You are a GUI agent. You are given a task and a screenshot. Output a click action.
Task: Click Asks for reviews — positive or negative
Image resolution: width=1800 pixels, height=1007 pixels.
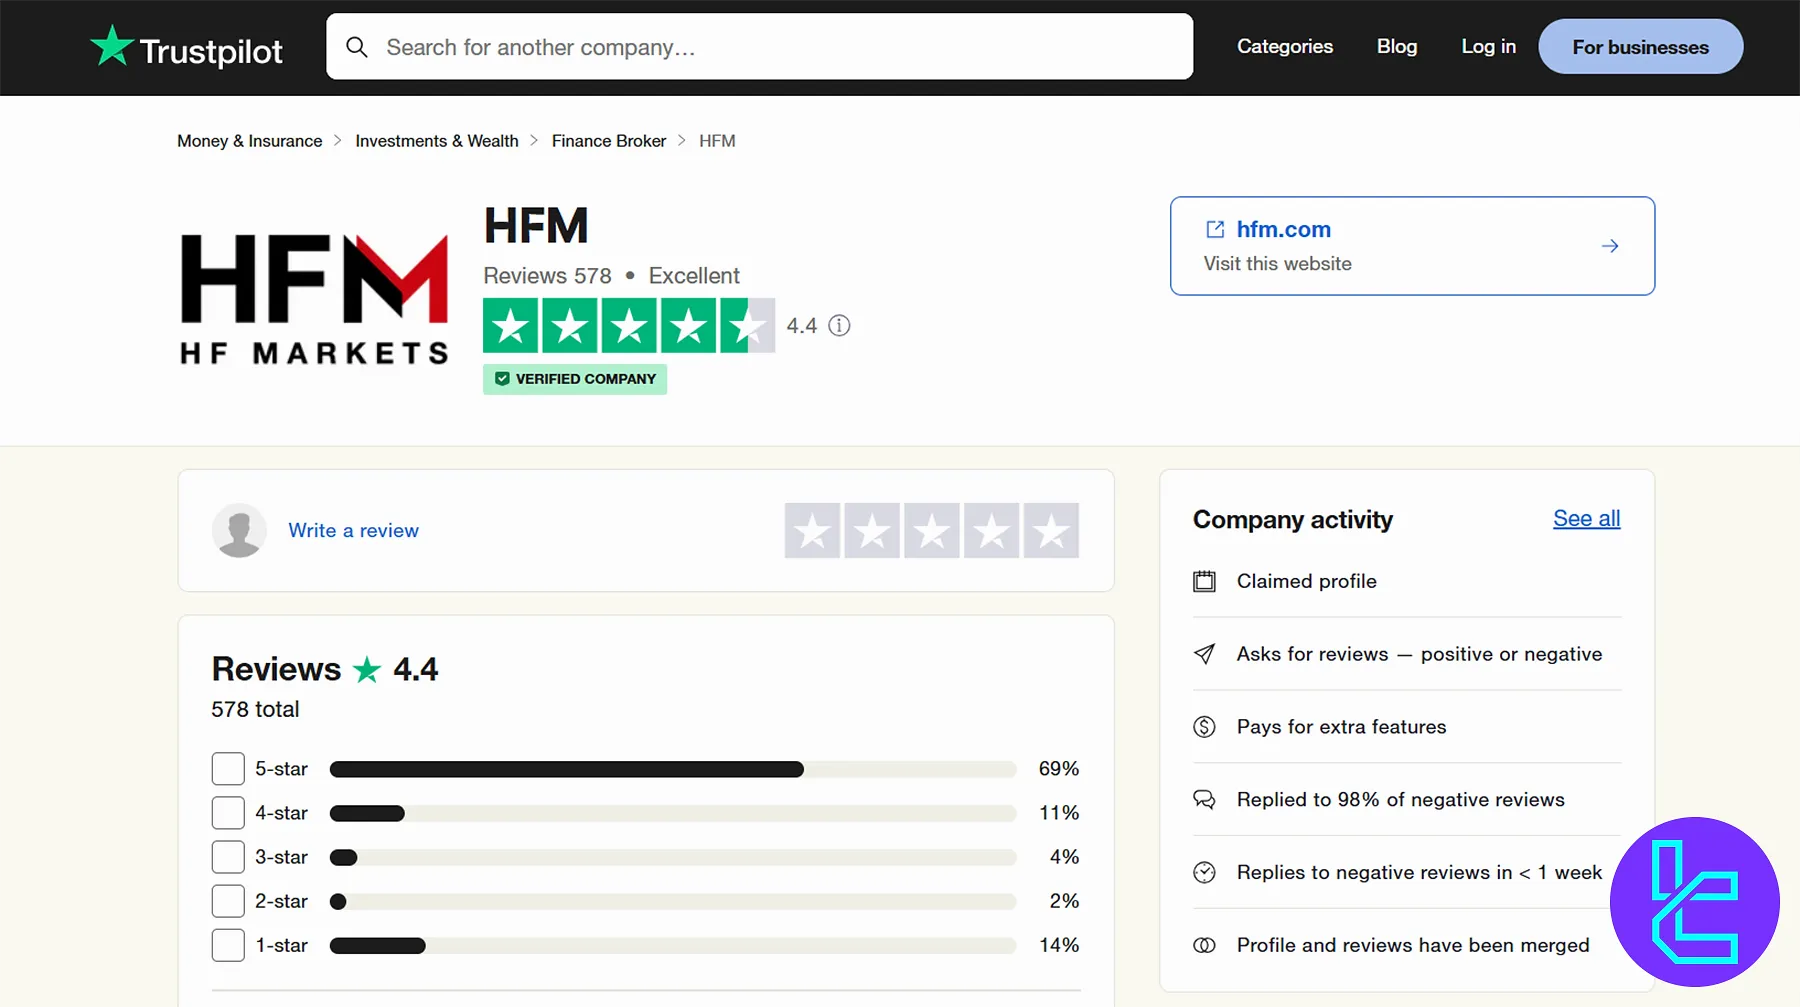(1419, 654)
